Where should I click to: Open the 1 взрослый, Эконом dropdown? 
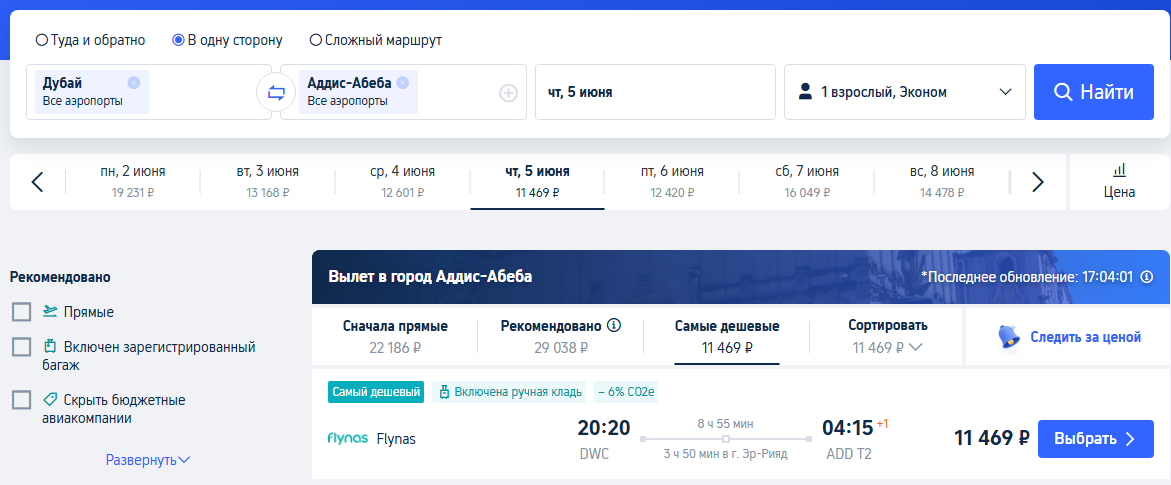[904, 92]
